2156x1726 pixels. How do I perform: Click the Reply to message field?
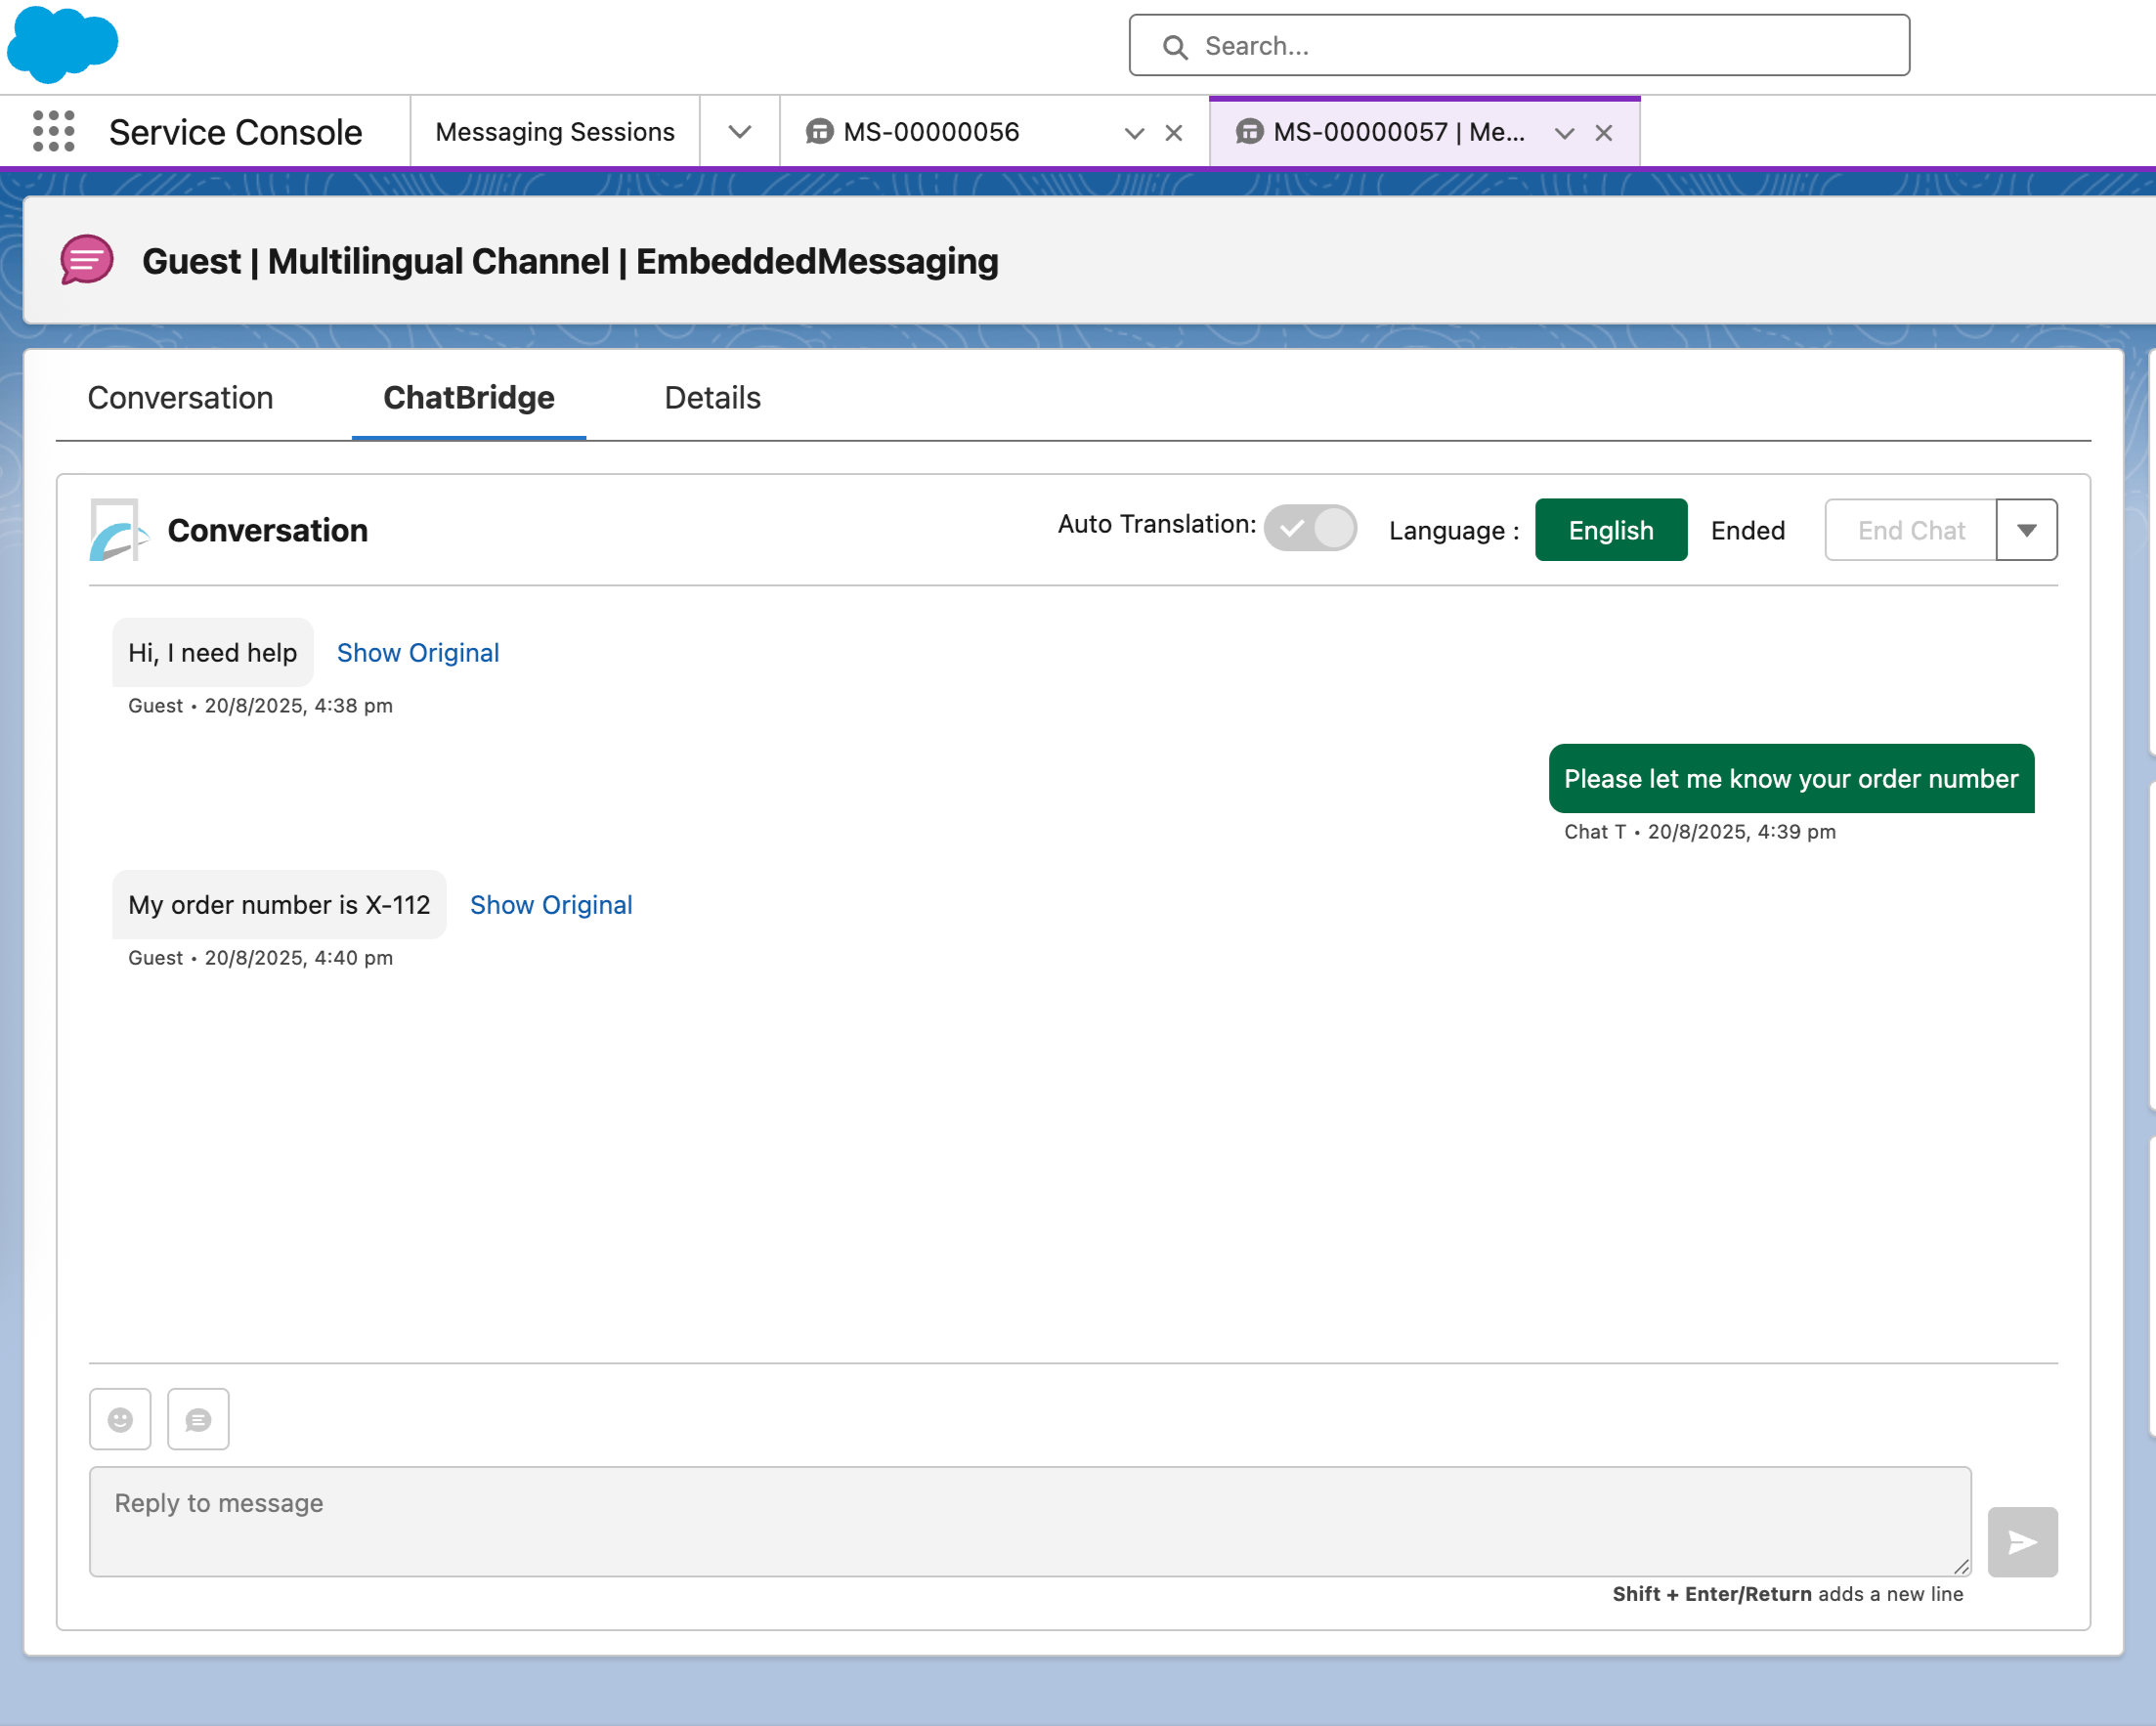[x=1030, y=1520]
